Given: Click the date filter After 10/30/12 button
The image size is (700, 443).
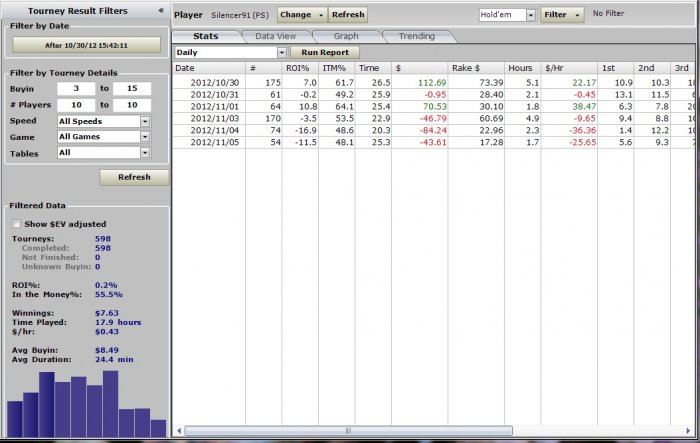Looking at the screenshot, I should pos(86,45).
